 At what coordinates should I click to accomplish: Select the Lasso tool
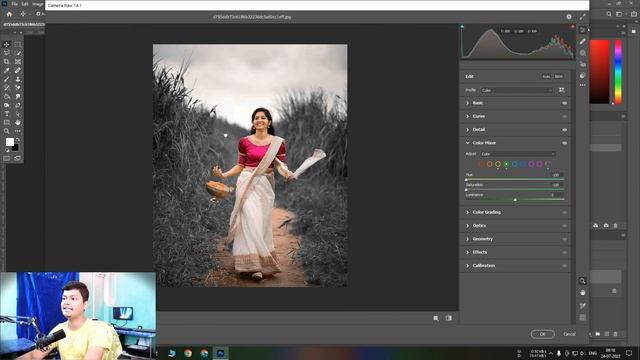pos(7,53)
